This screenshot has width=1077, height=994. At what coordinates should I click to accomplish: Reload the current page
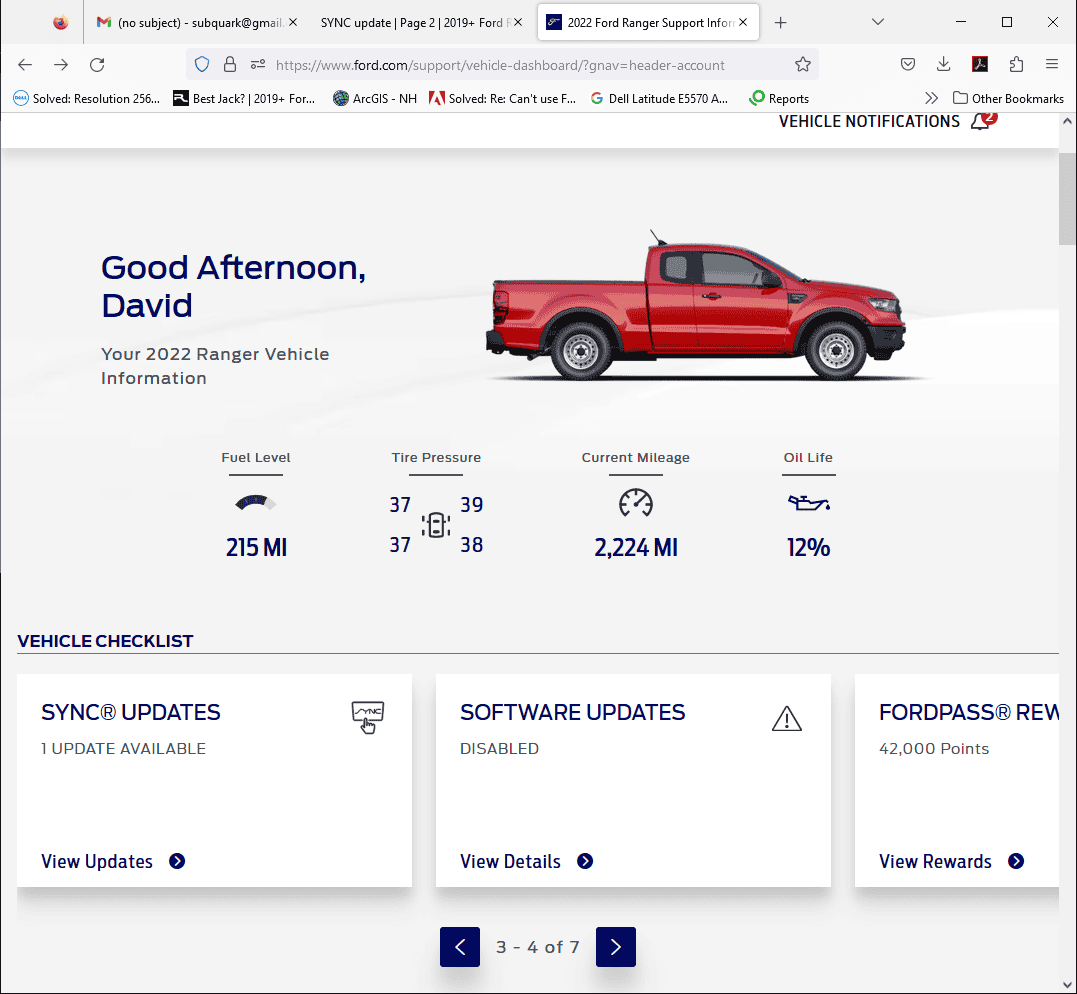pos(97,65)
